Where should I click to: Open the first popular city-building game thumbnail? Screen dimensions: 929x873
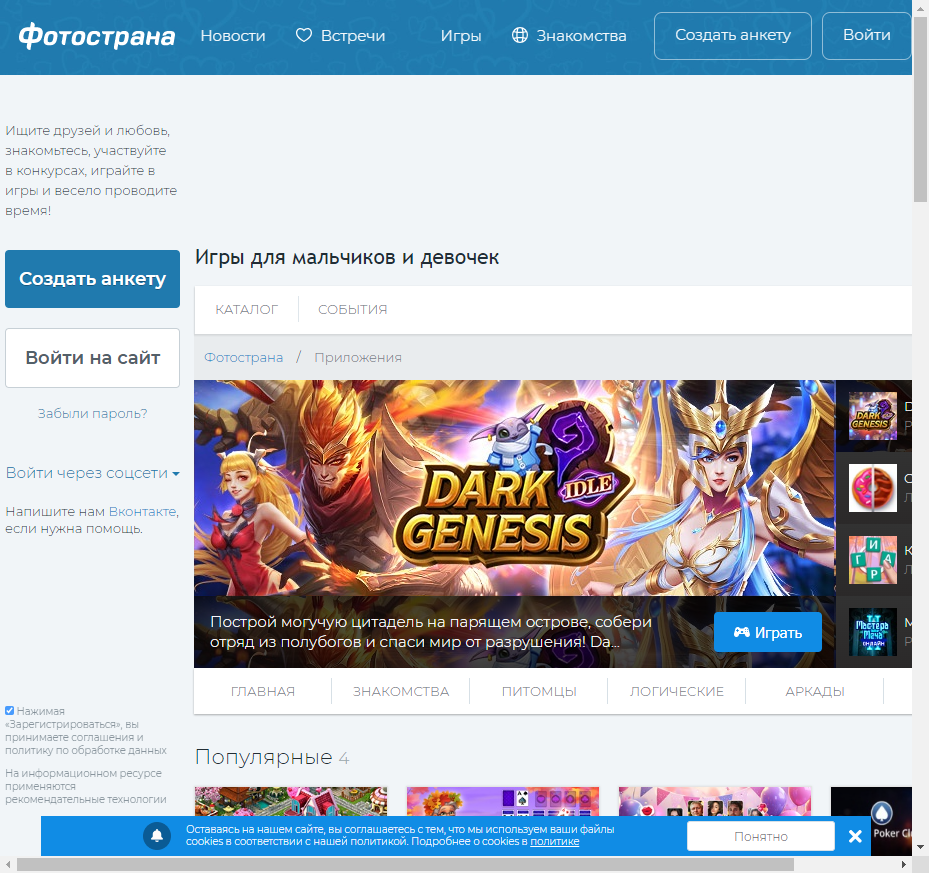[291, 801]
